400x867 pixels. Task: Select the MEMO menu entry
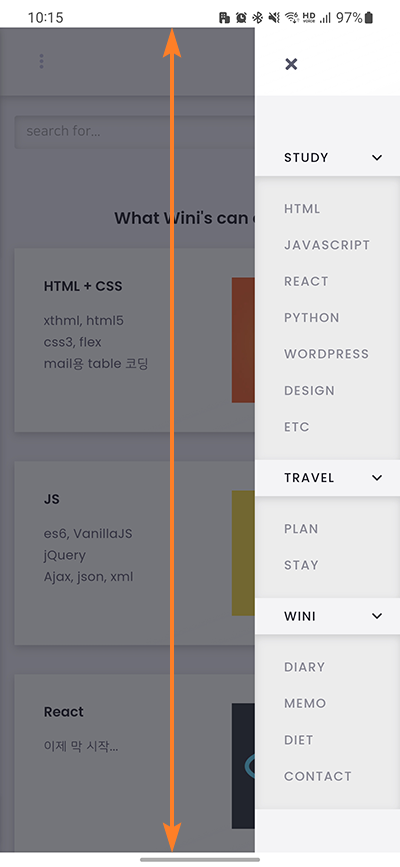coord(305,704)
